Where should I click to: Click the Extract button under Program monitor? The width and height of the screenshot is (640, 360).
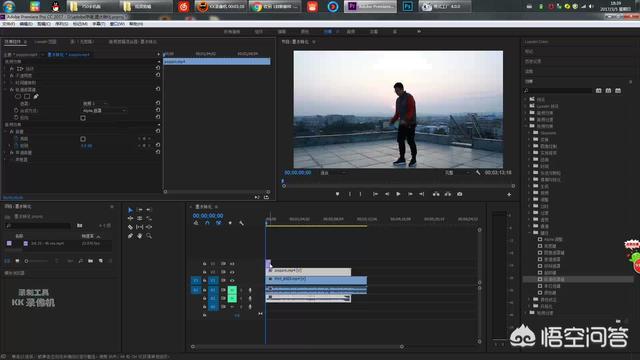point(448,194)
